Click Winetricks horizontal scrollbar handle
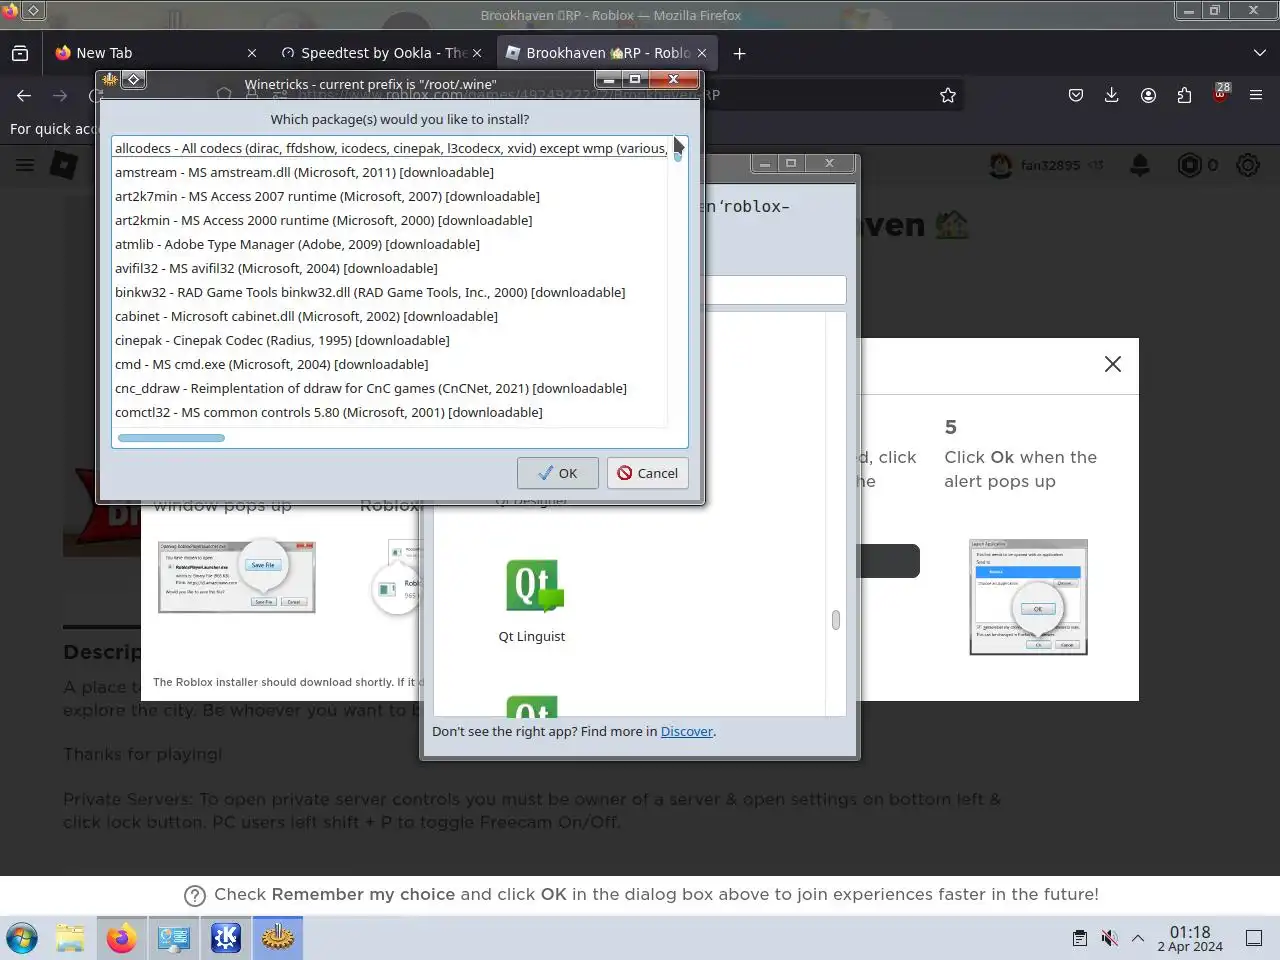 171,438
